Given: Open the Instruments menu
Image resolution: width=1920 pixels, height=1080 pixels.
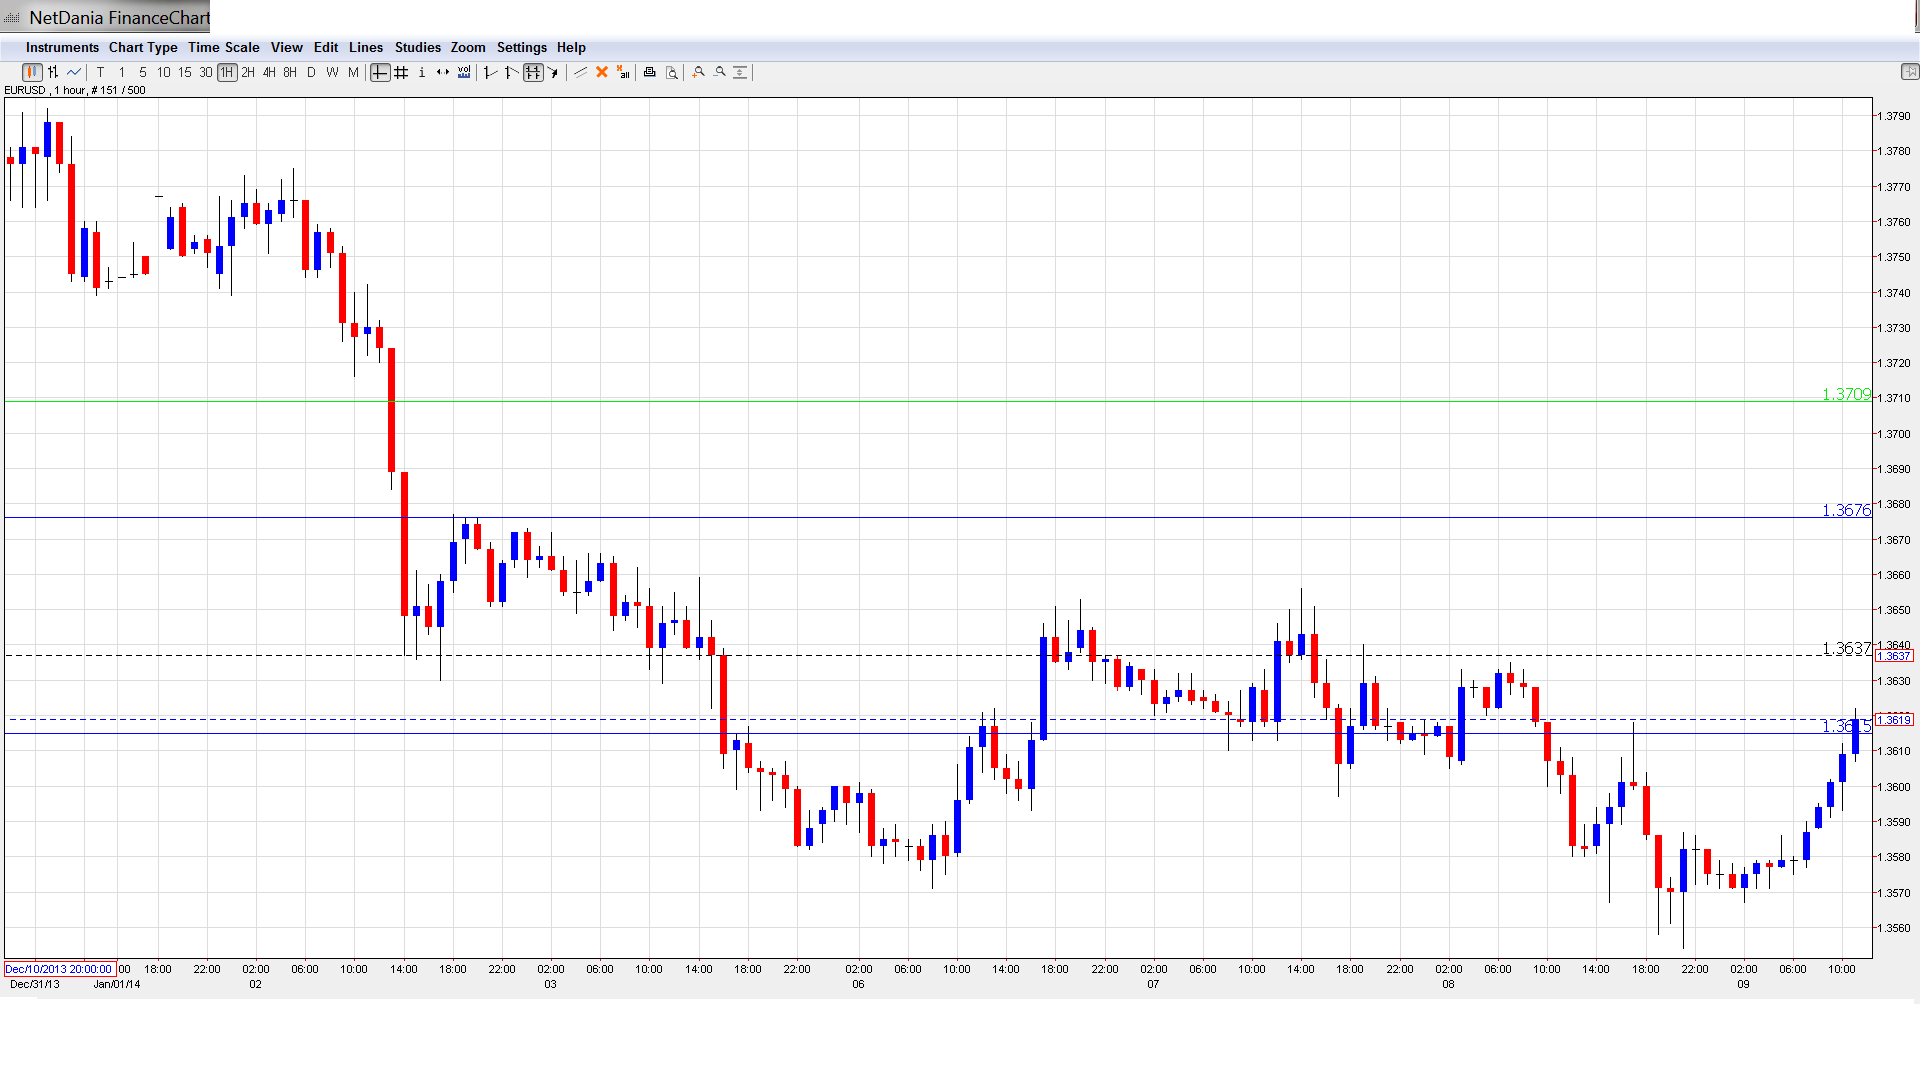Looking at the screenshot, I should point(62,47).
